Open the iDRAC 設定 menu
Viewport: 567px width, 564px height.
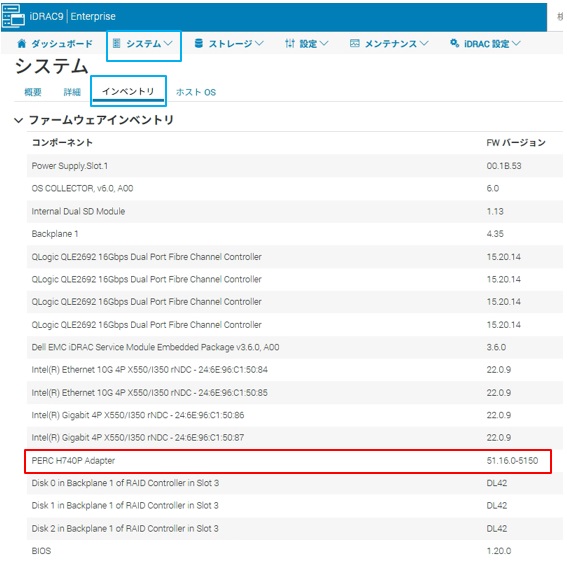485,44
